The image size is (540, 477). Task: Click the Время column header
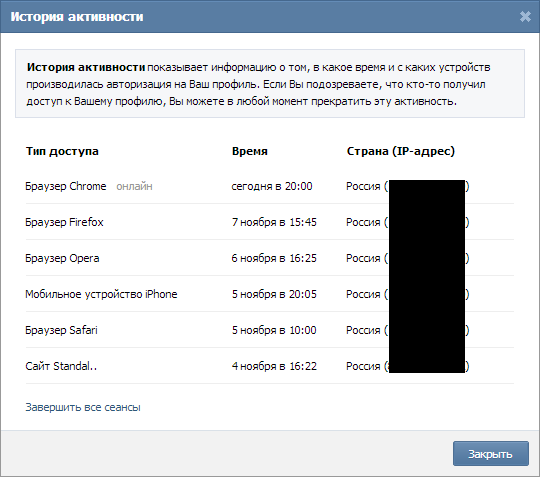tap(250, 151)
